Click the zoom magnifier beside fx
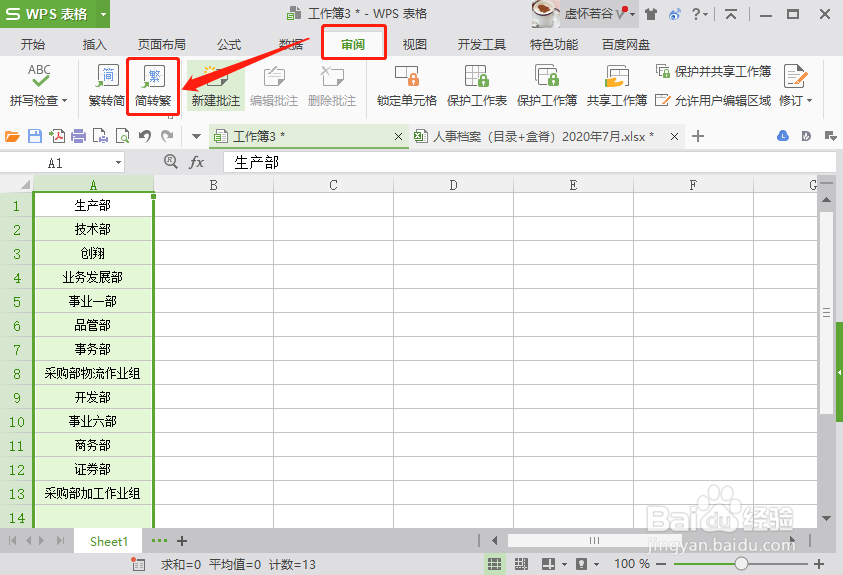This screenshot has width=843, height=575. (x=170, y=161)
